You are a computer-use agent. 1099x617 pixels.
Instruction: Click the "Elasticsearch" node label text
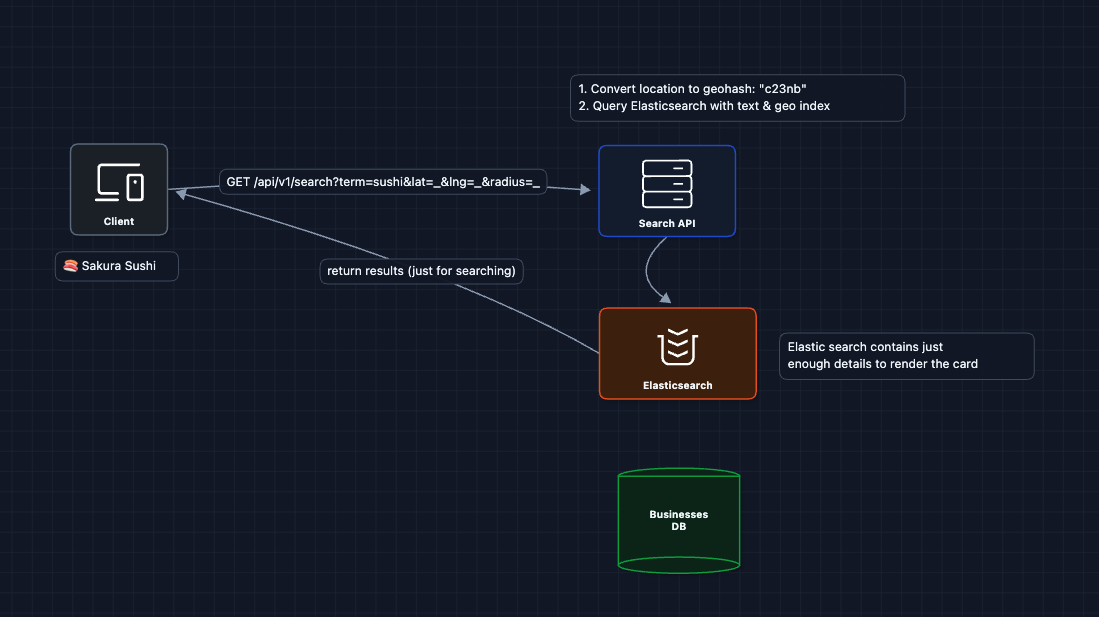tap(677, 385)
